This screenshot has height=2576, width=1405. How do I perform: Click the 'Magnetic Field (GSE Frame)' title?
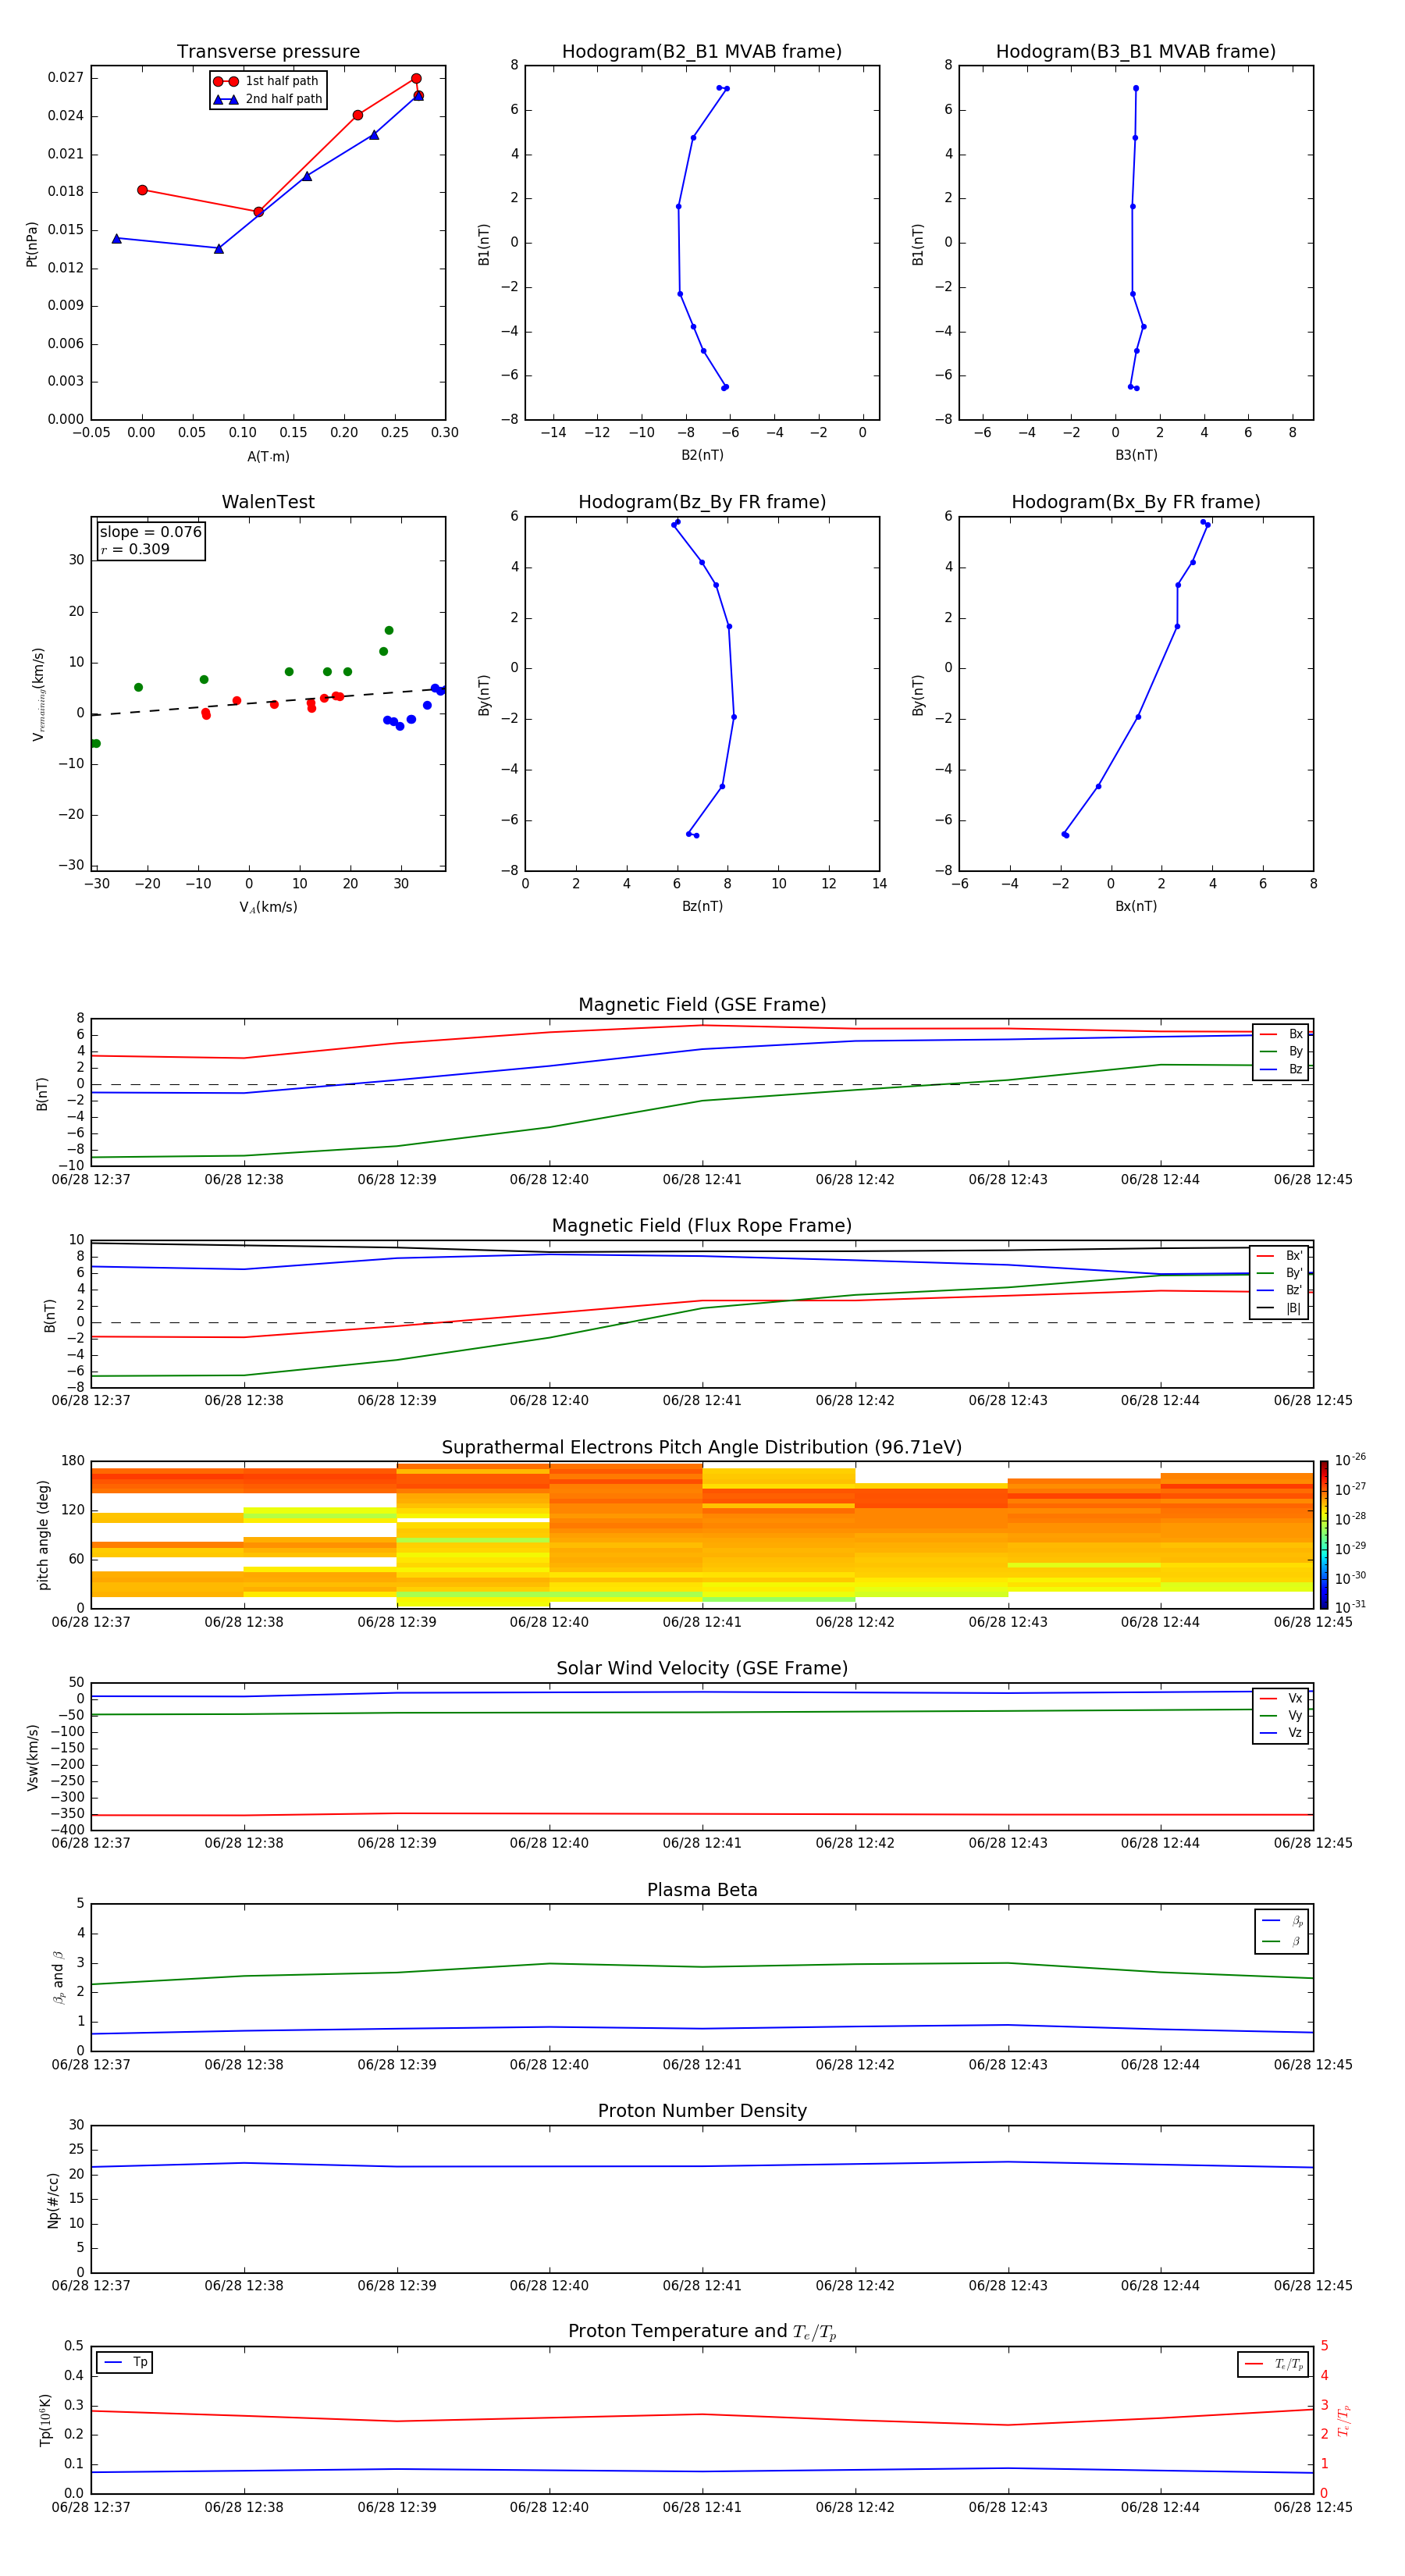tap(702, 1005)
